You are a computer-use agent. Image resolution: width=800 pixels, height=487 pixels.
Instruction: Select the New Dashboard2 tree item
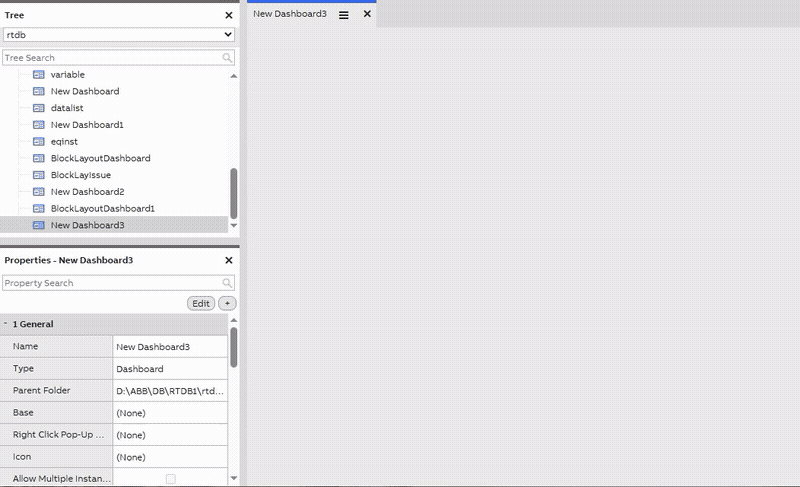88,192
